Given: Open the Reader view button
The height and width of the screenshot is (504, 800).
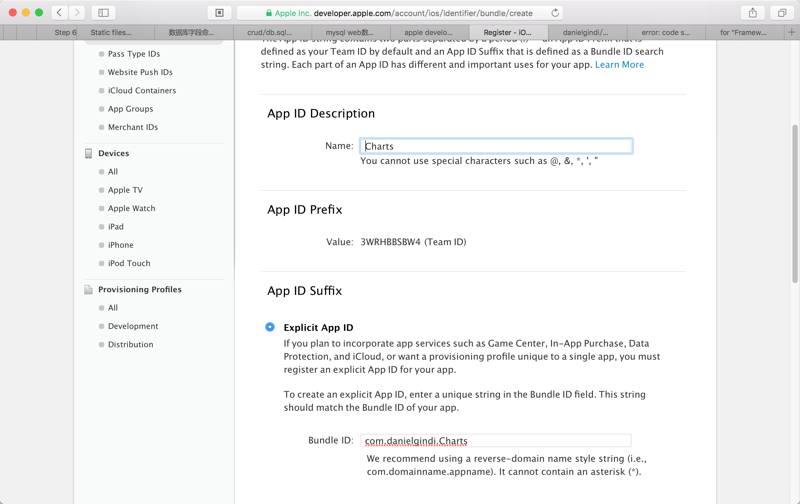Looking at the screenshot, I should 219,13.
